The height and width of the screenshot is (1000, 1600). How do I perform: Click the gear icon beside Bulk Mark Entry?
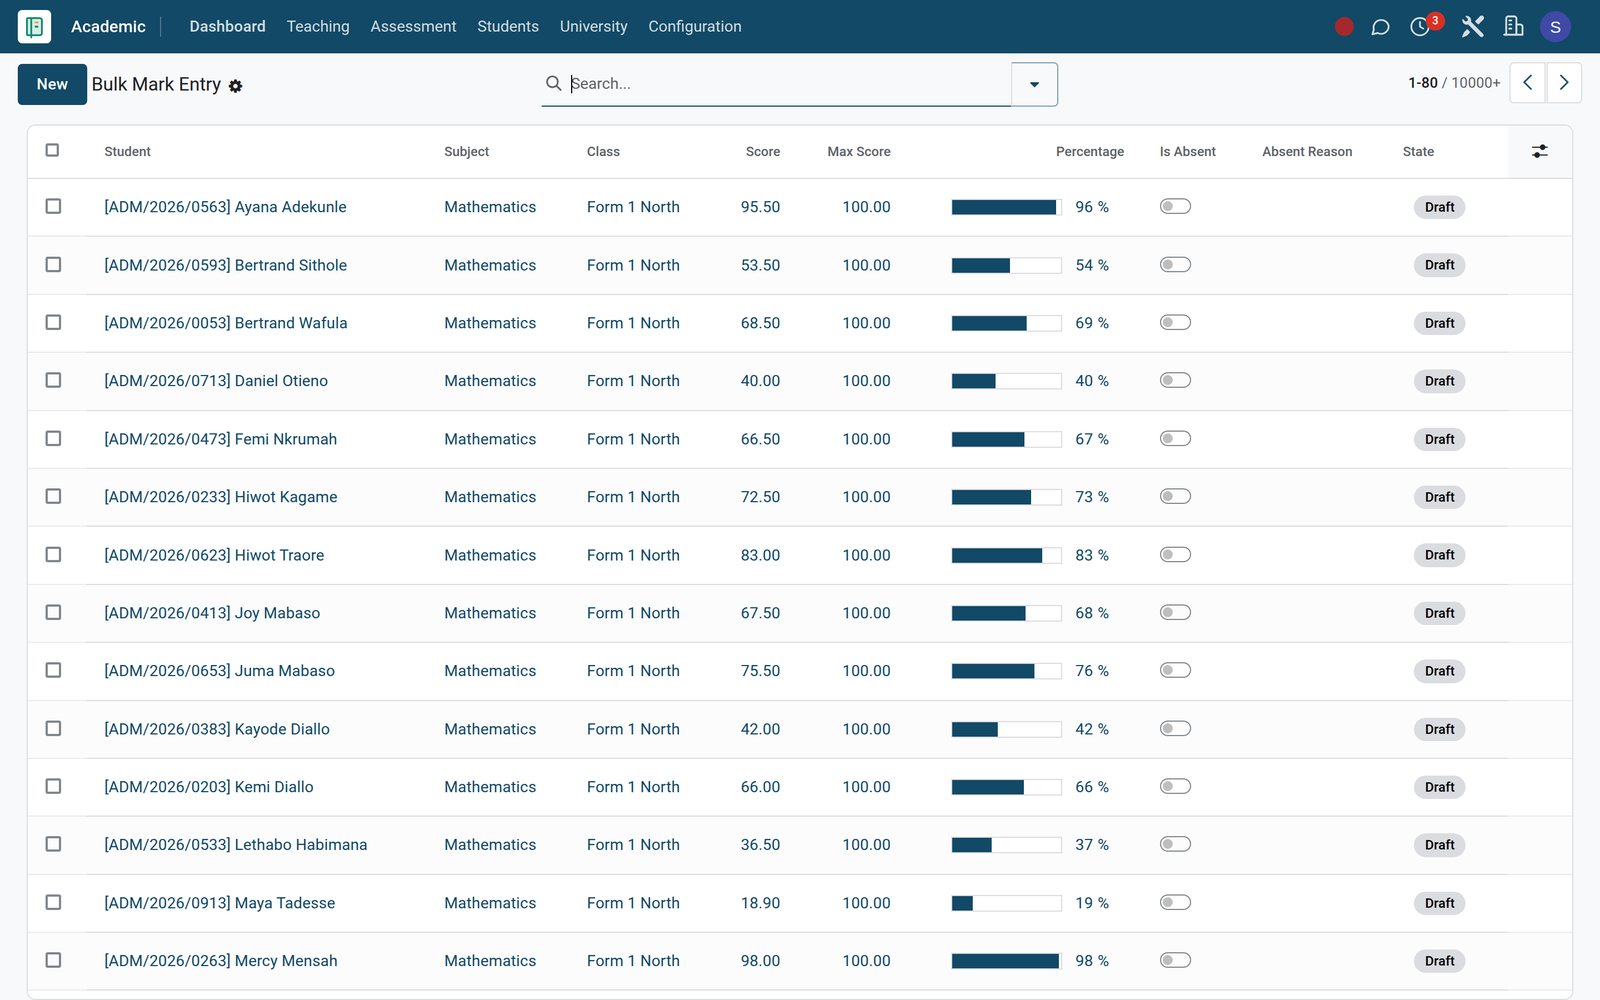click(x=236, y=86)
